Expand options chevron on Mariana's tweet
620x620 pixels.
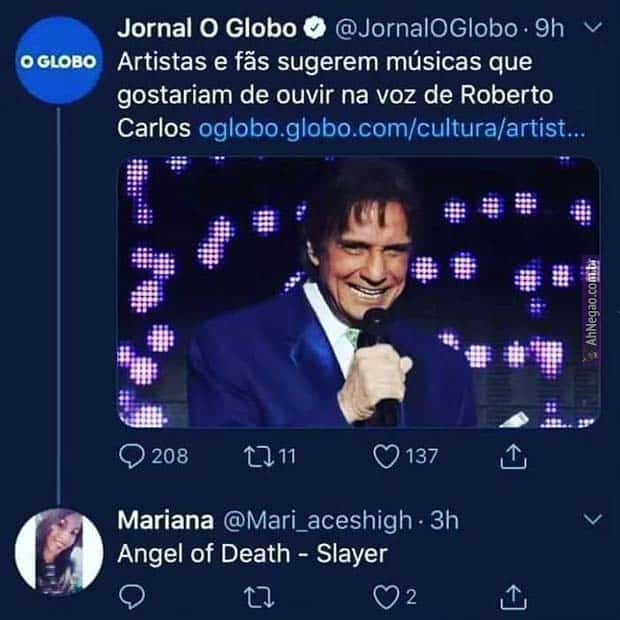click(591, 520)
